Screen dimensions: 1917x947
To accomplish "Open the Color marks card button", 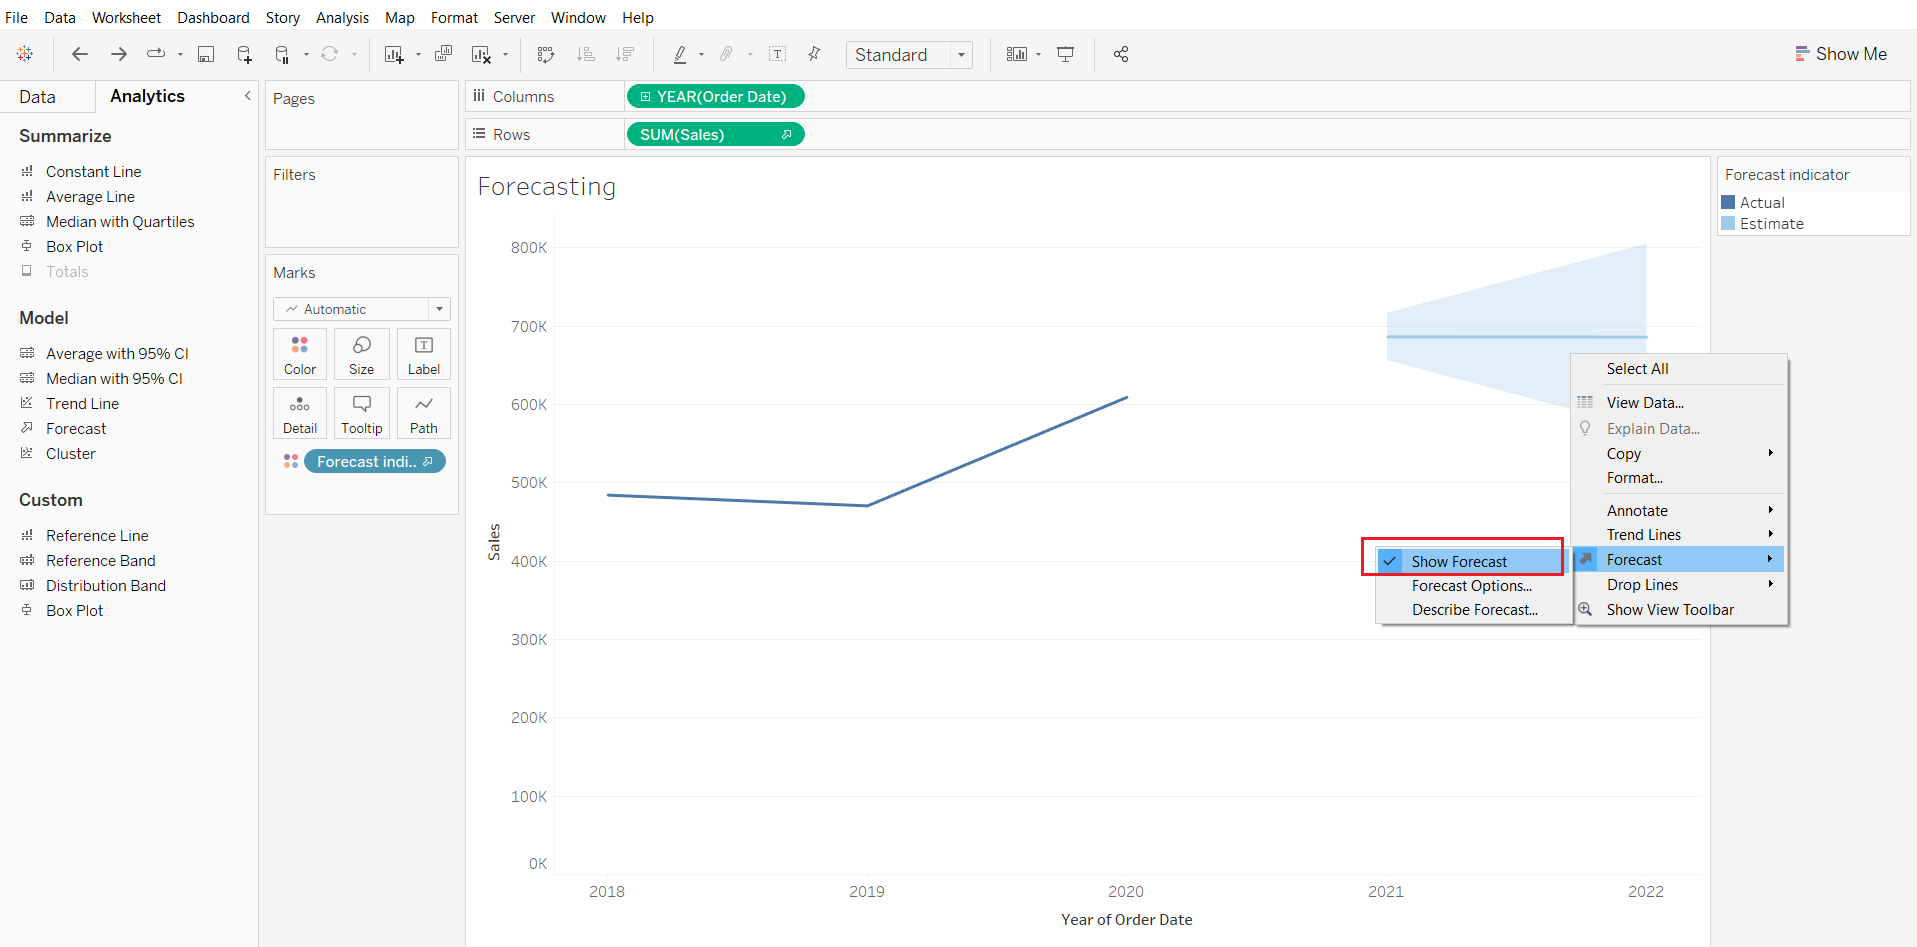I will pyautogui.click(x=300, y=354).
